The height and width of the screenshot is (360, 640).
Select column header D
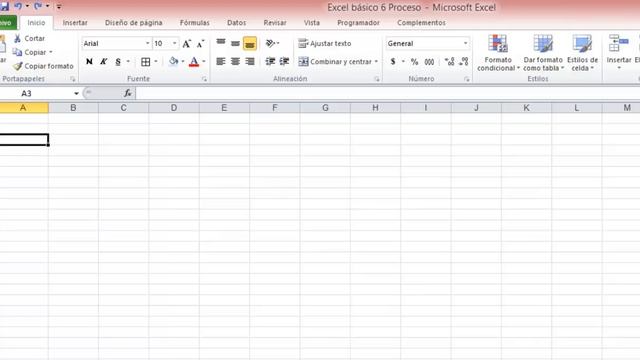click(174, 108)
